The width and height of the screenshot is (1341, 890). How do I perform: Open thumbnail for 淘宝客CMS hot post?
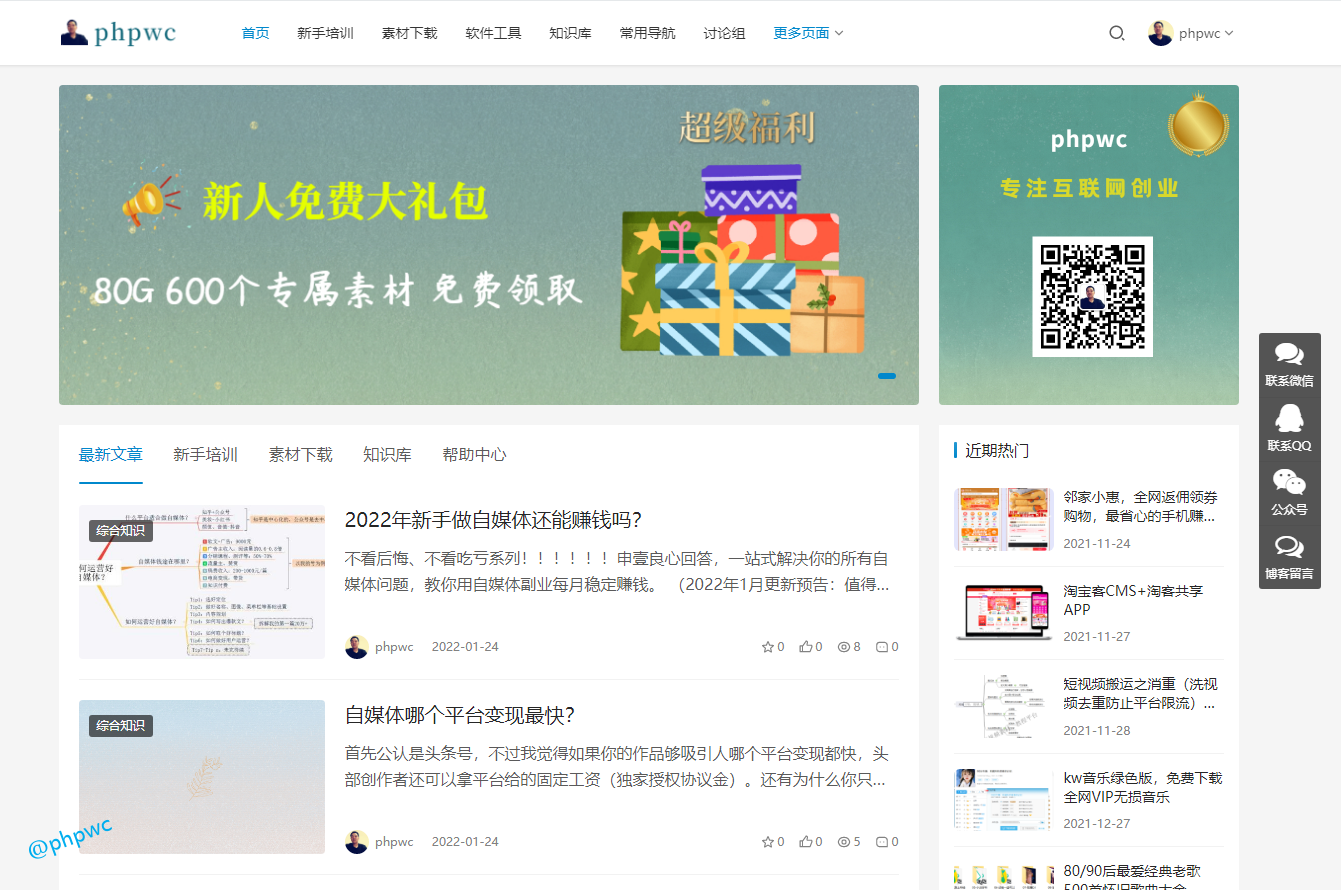(x=1004, y=613)
